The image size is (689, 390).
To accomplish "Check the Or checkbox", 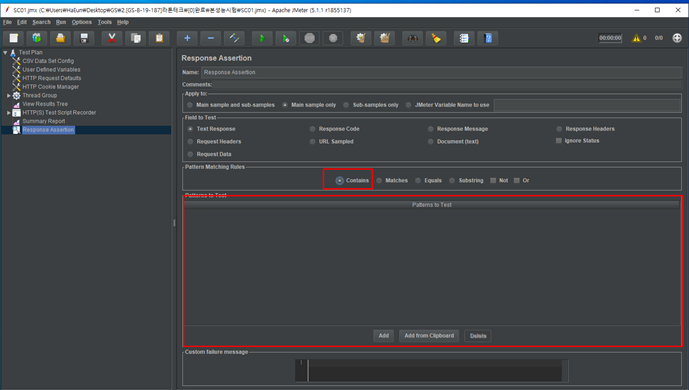I will pos(517,181).
